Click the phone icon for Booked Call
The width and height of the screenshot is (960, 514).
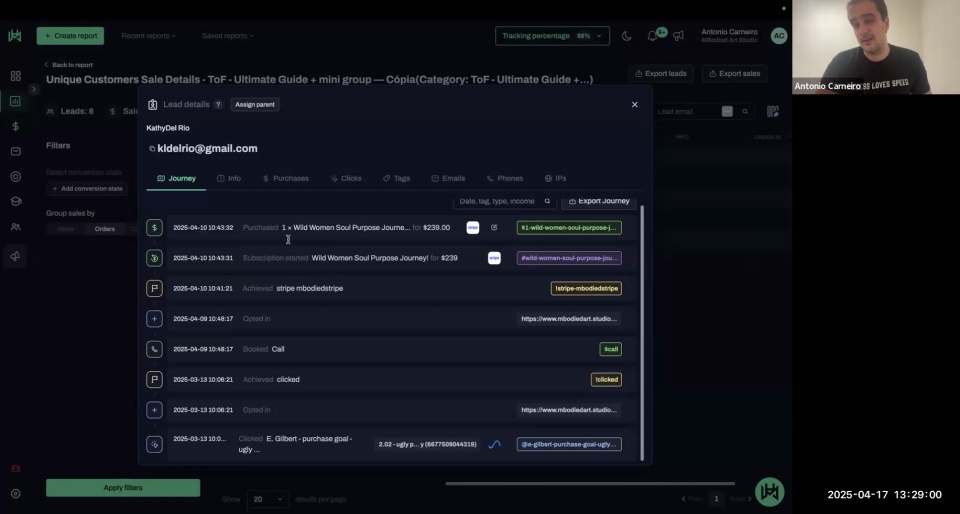[x=154, y=349]
